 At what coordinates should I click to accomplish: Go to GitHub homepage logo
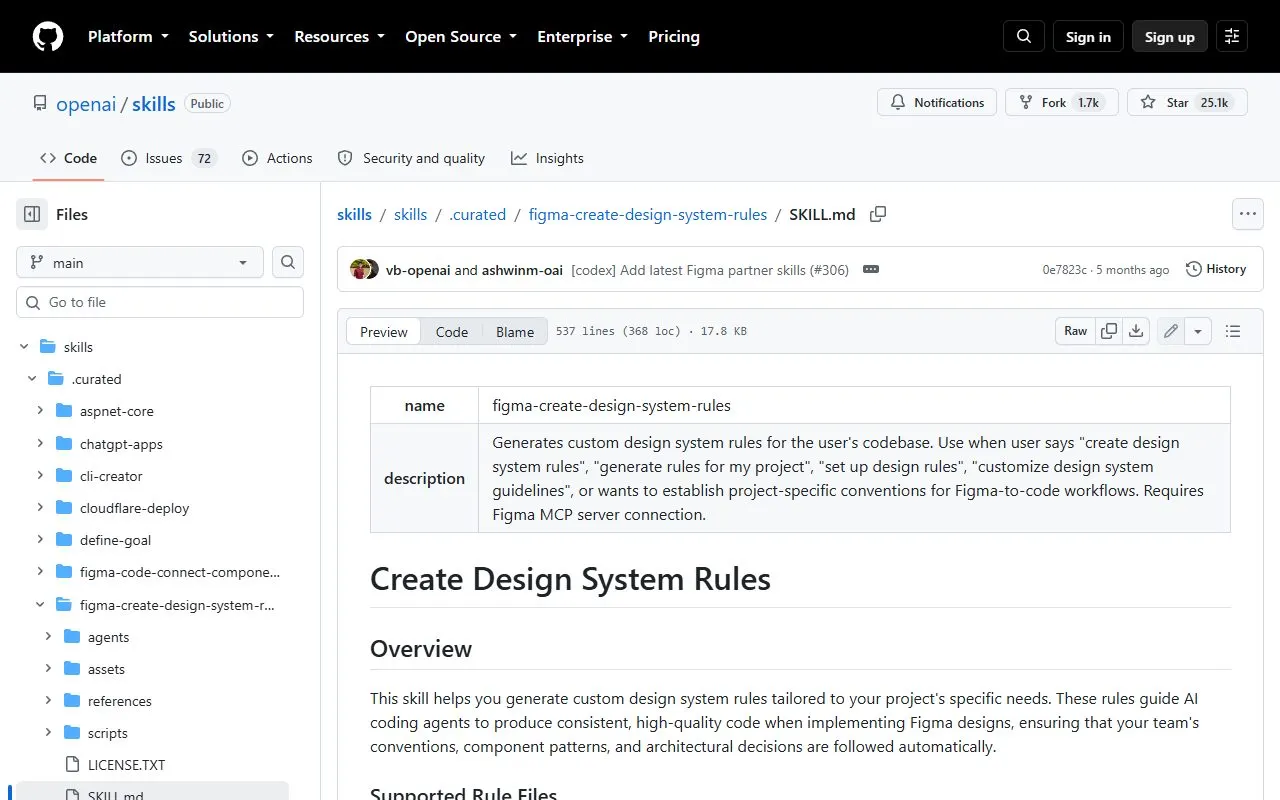[48, 37]
